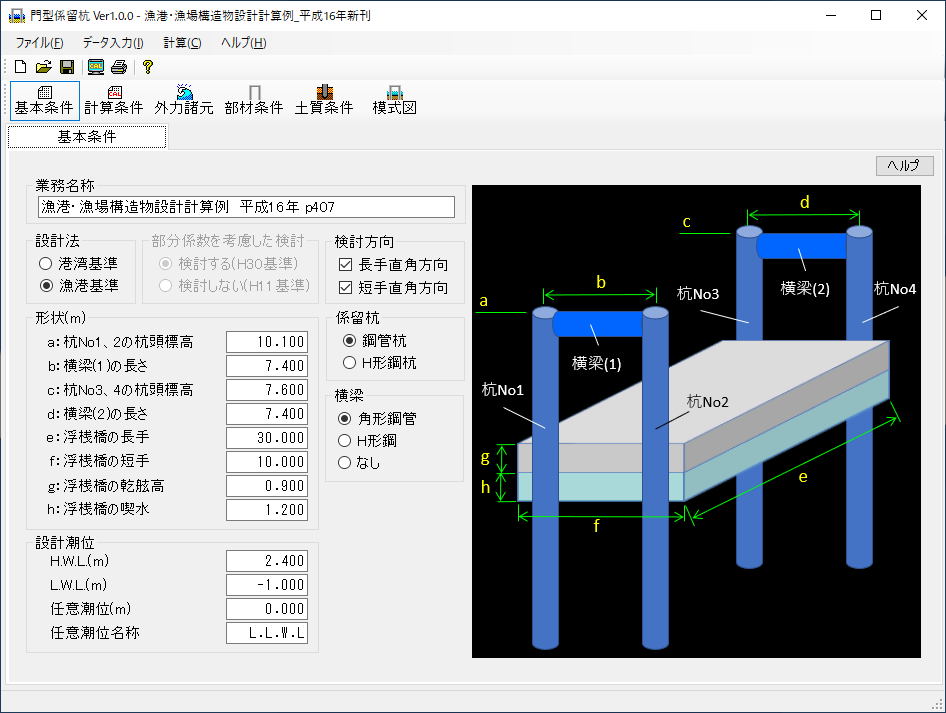Click the window resize grip
946x713 pixels.
tap(938, 705)
